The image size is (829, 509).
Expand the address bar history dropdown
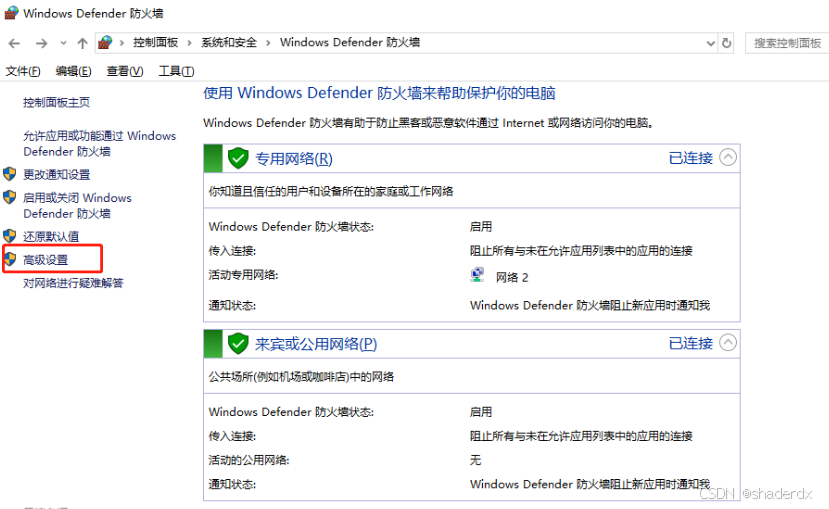tap(711, 43)
